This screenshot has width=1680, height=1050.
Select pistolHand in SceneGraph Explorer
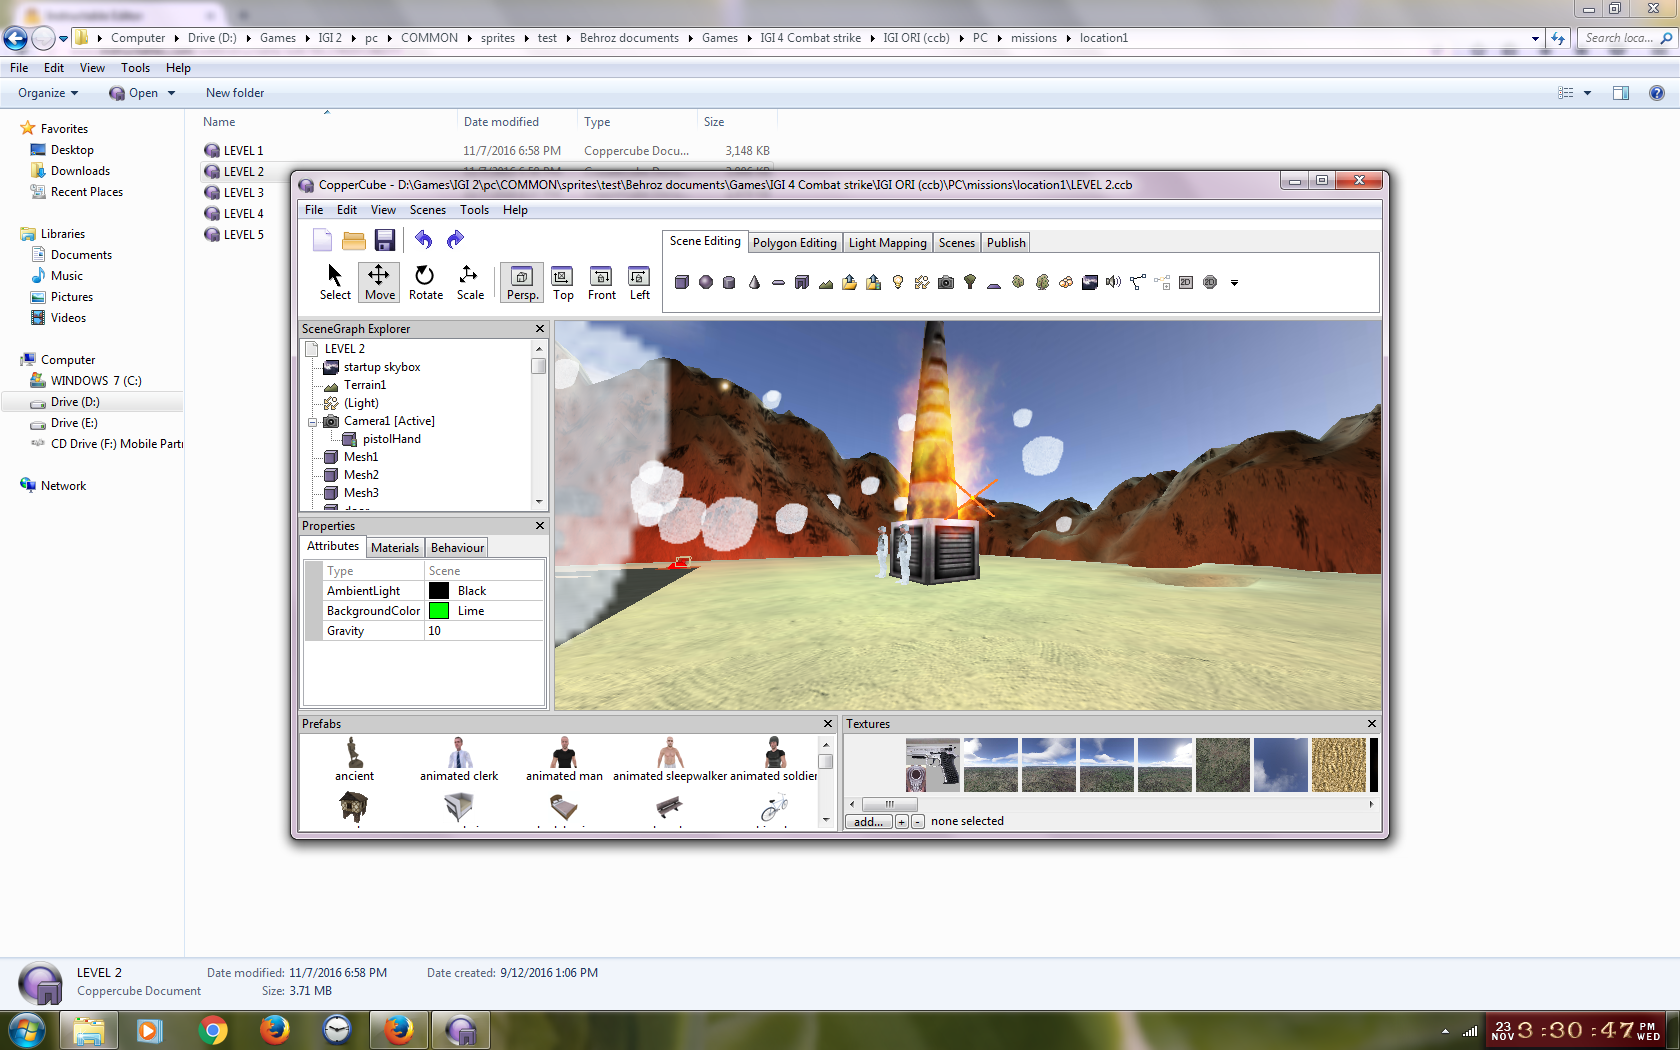392,439
